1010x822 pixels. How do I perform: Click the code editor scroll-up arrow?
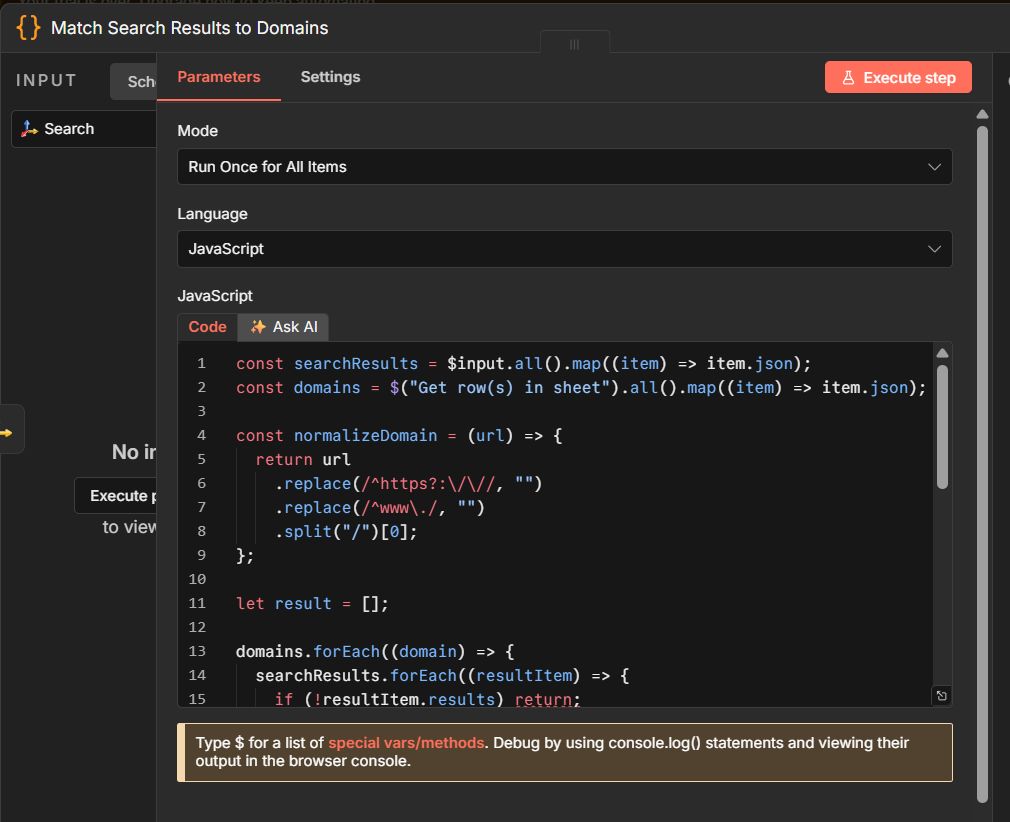[941, 353]
